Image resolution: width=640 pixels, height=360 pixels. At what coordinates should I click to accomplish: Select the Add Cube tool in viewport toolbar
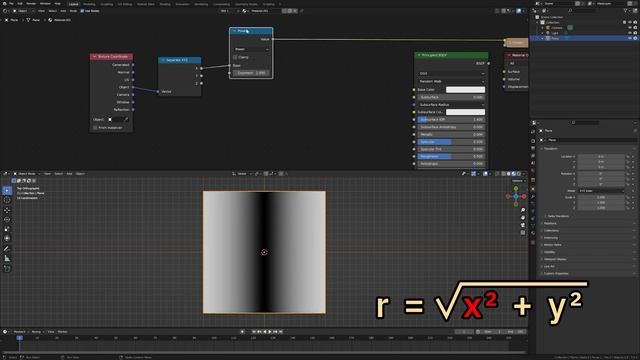tap(7, 269)
